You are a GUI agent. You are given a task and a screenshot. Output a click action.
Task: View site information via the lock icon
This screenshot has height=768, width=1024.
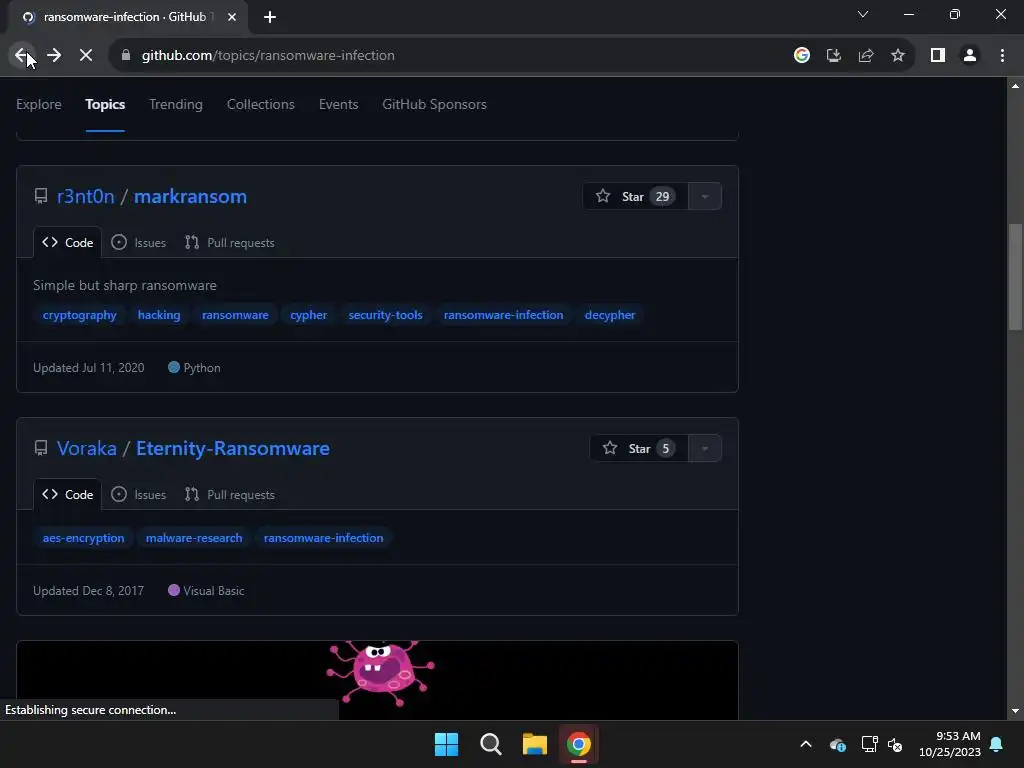click(x=126, y=56)
